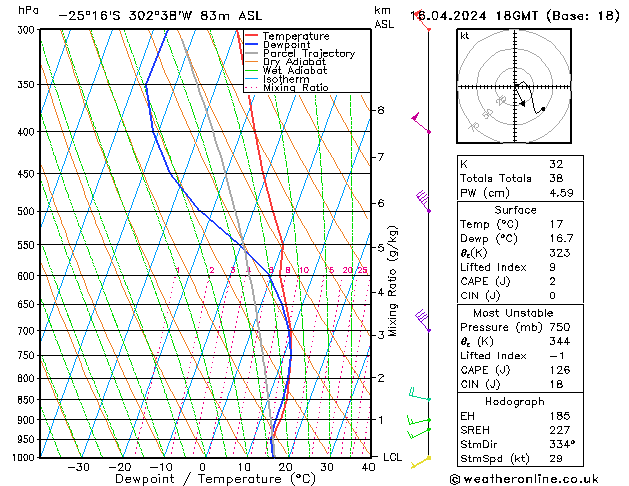
Task: Click the hodograph storm motion arrowhead
Action: [x=523, y=104]
